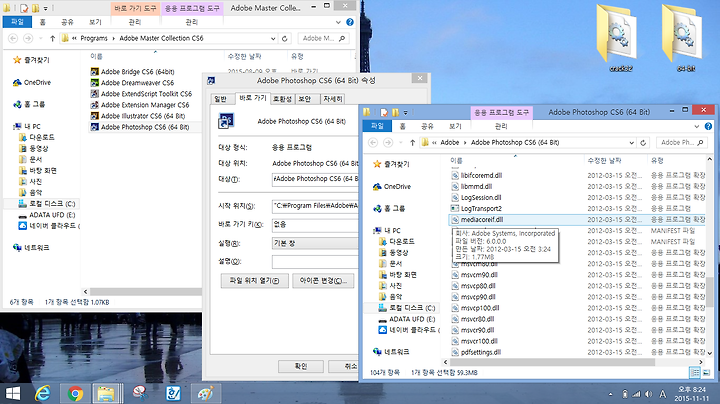Click the help icon in the Photoshop folder window
Screen dimensions: 720x404
point(708,126)
